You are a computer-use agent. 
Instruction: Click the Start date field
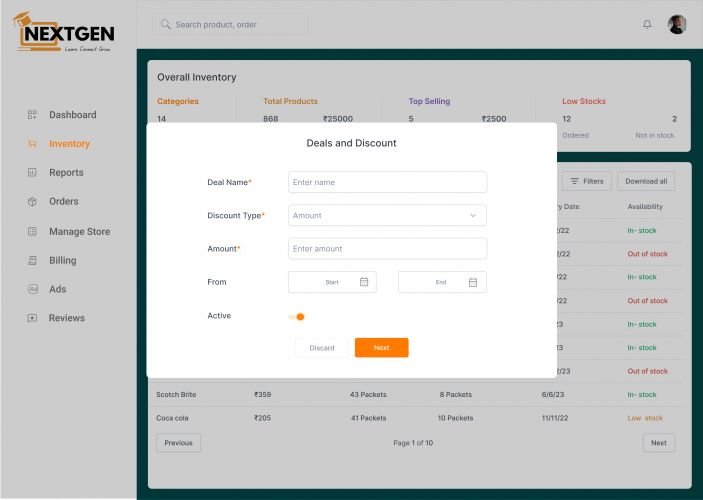(x=332, y=282)
